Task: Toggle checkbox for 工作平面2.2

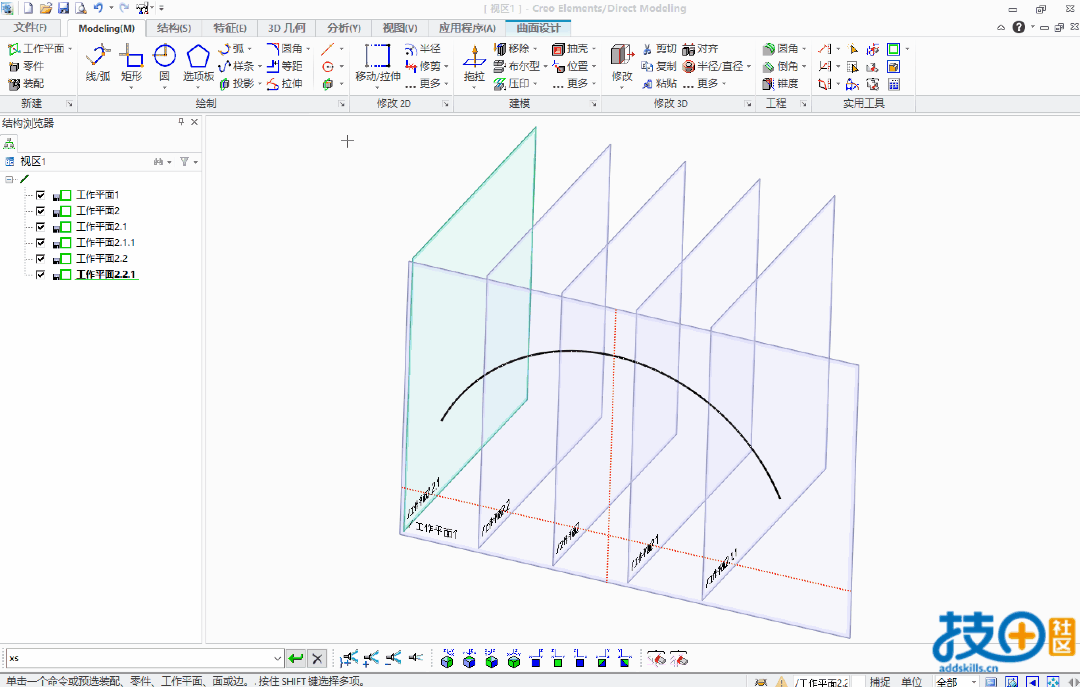Action: point(41,258)
